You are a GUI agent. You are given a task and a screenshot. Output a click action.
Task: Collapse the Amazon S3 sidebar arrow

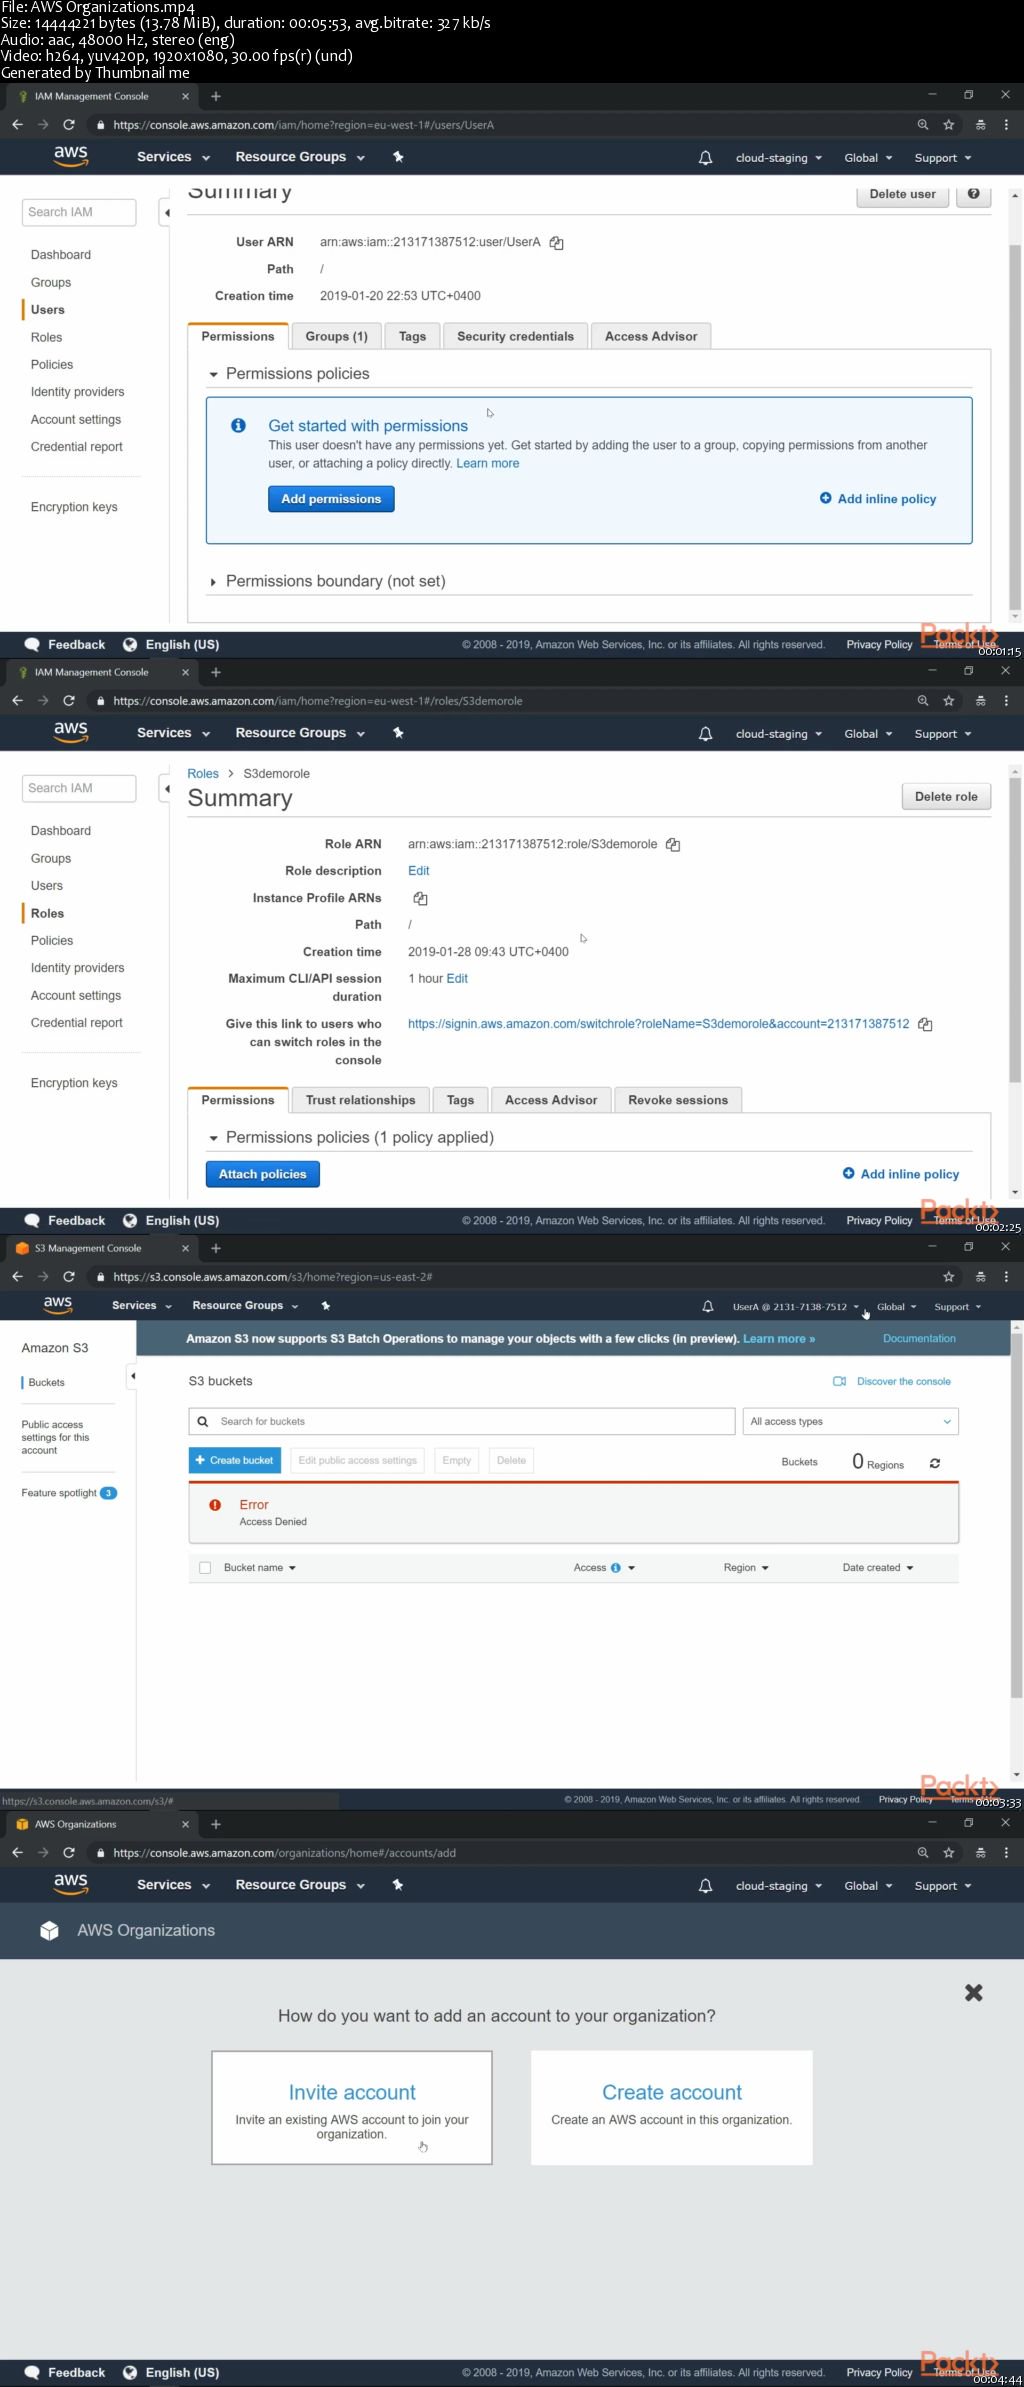[x=132, y=1377]
